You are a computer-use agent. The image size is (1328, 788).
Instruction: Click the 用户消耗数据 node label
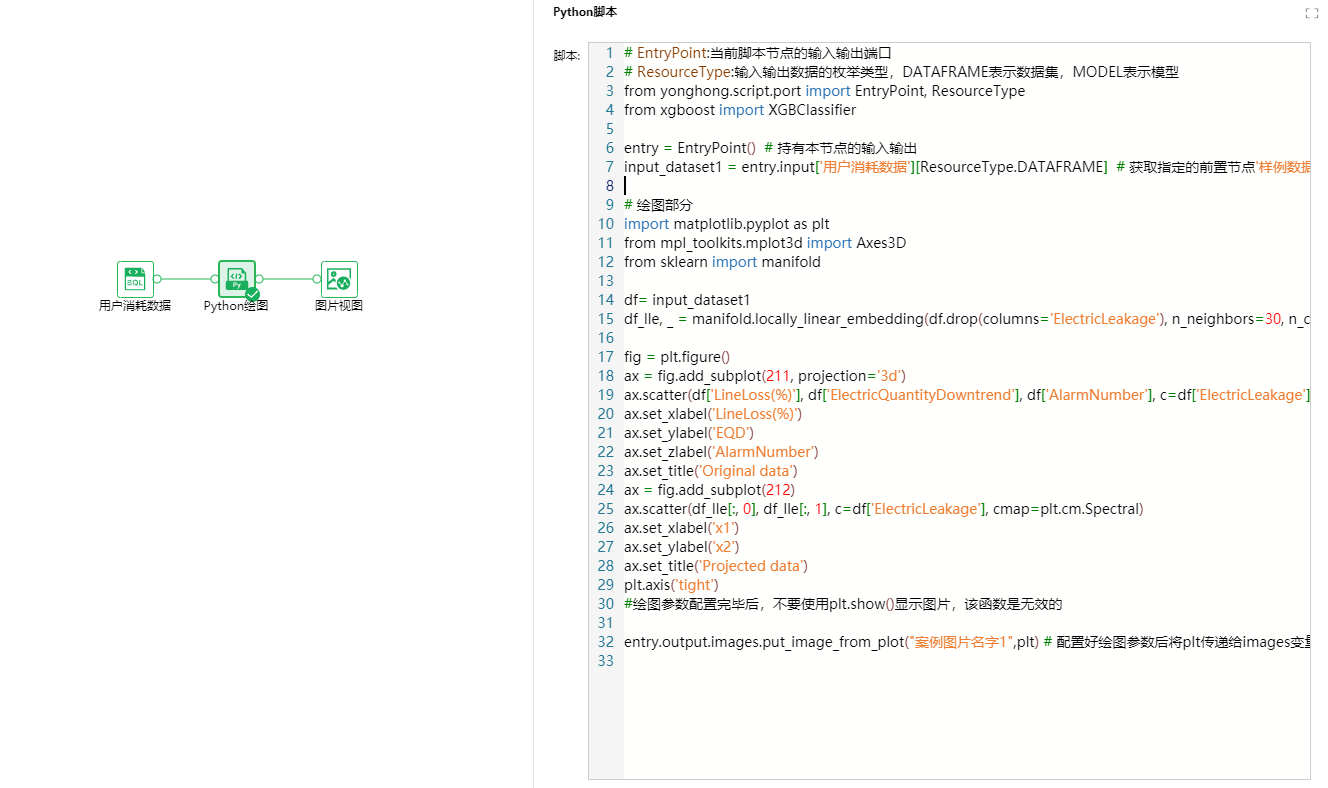(x=135, y=306)
